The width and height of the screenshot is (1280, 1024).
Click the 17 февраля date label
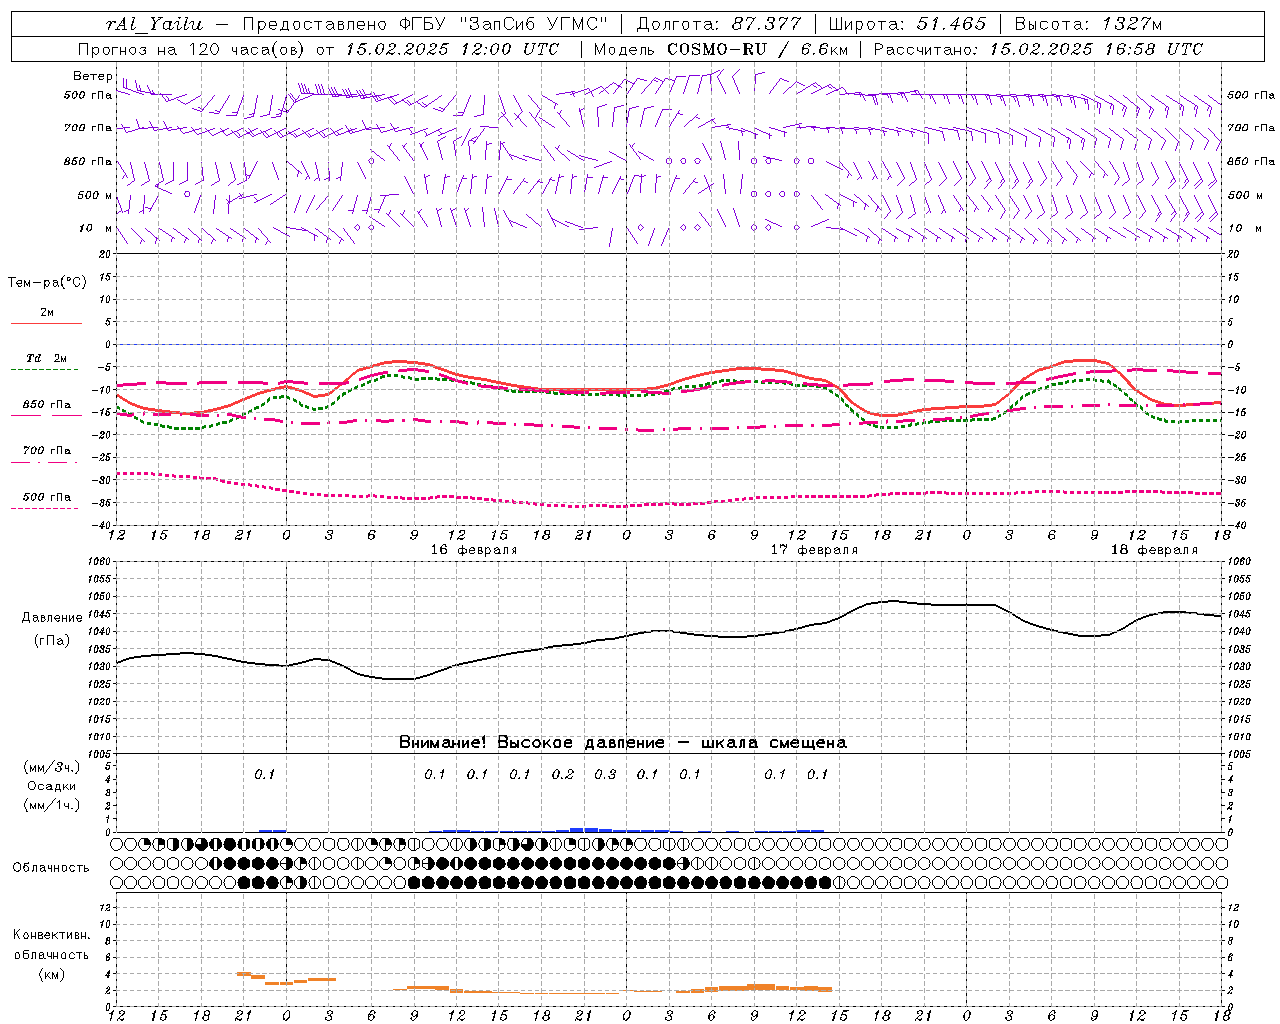(814, 550)
